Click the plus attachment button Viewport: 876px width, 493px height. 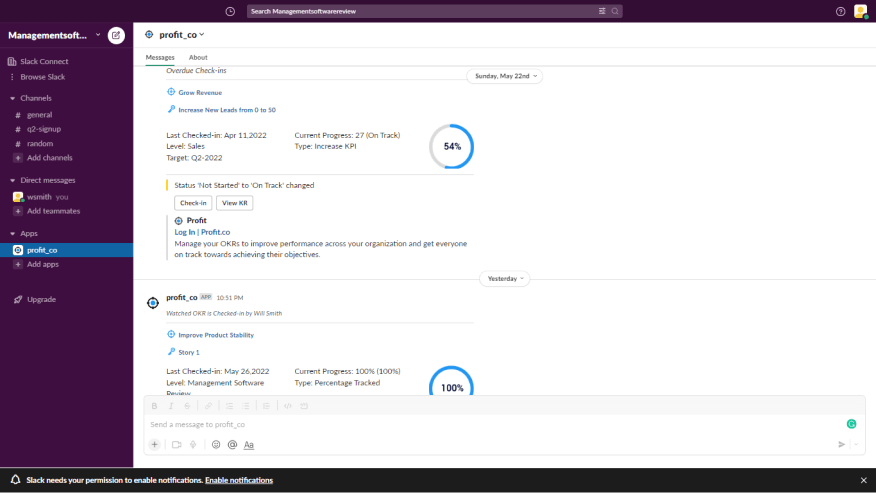point(155,444)
